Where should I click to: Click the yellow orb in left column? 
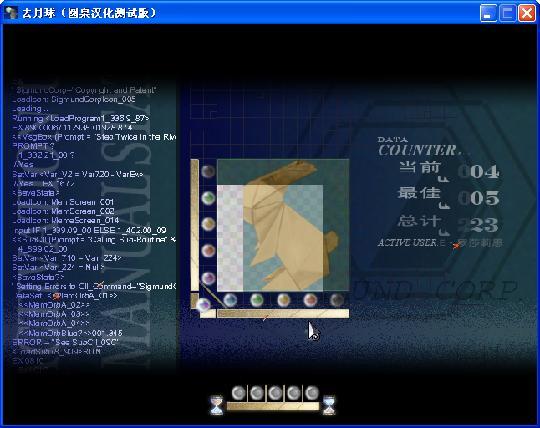tap(208, 224)
